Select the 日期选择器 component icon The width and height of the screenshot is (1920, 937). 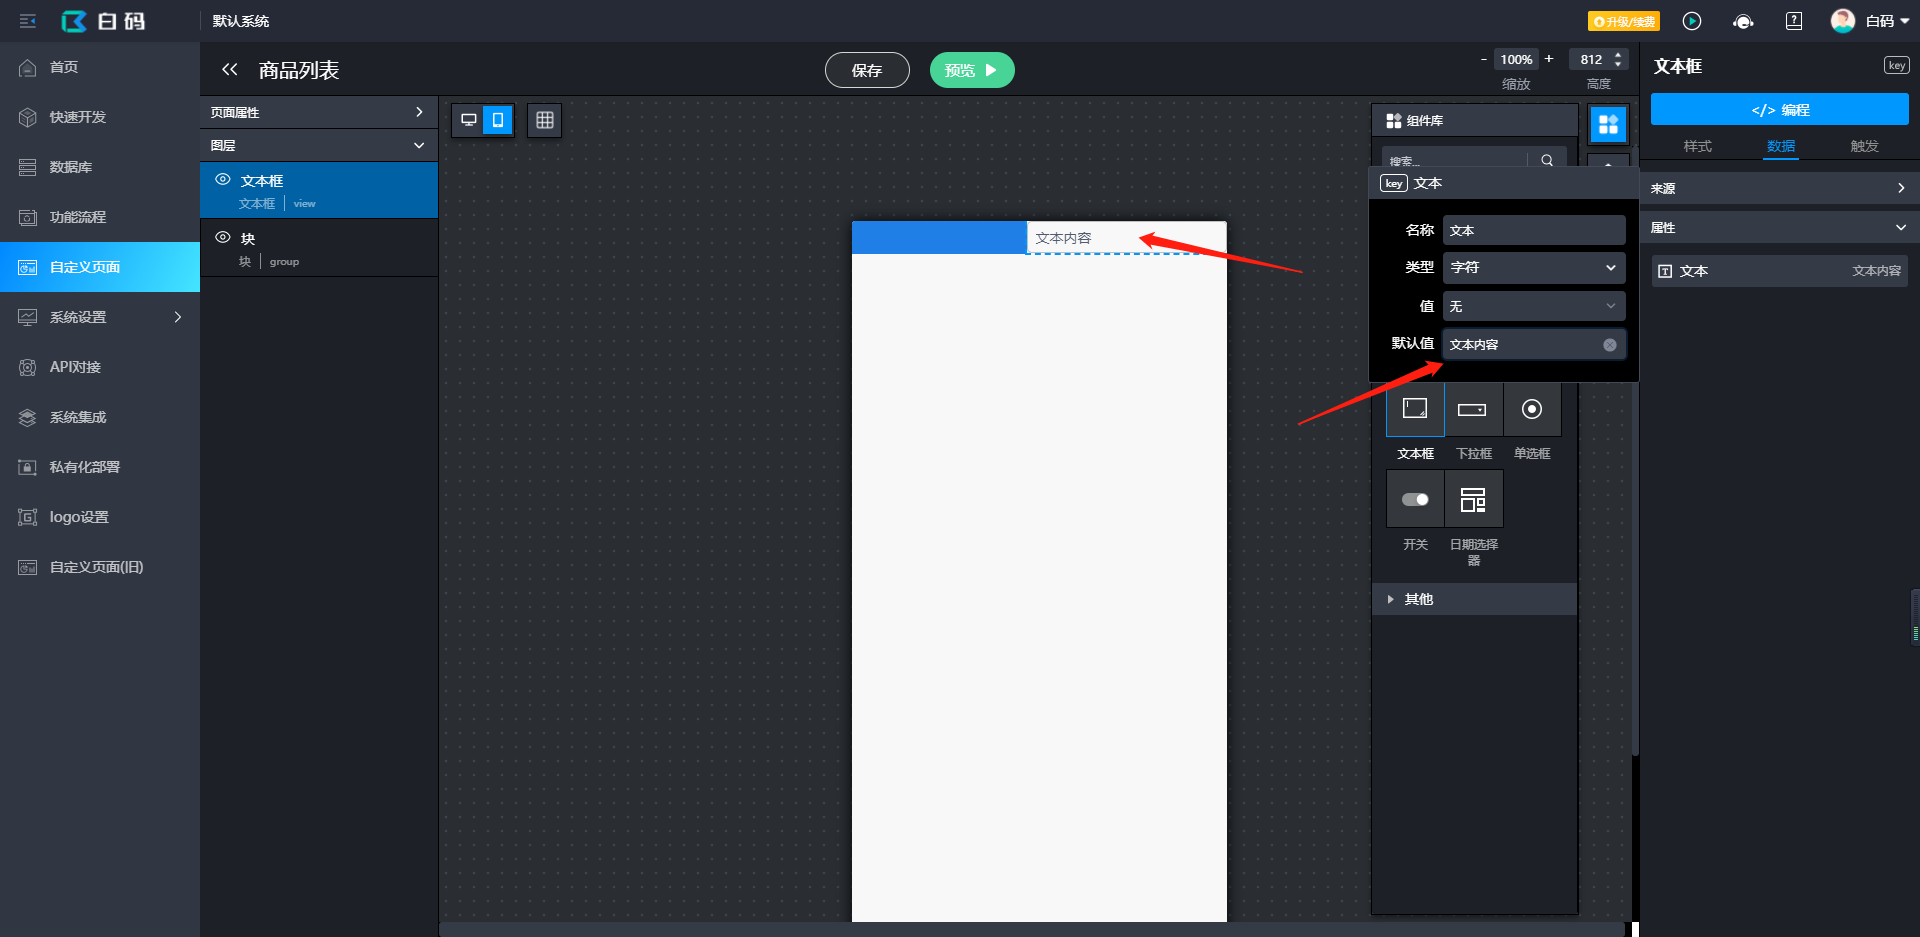tap(1473, 499)
